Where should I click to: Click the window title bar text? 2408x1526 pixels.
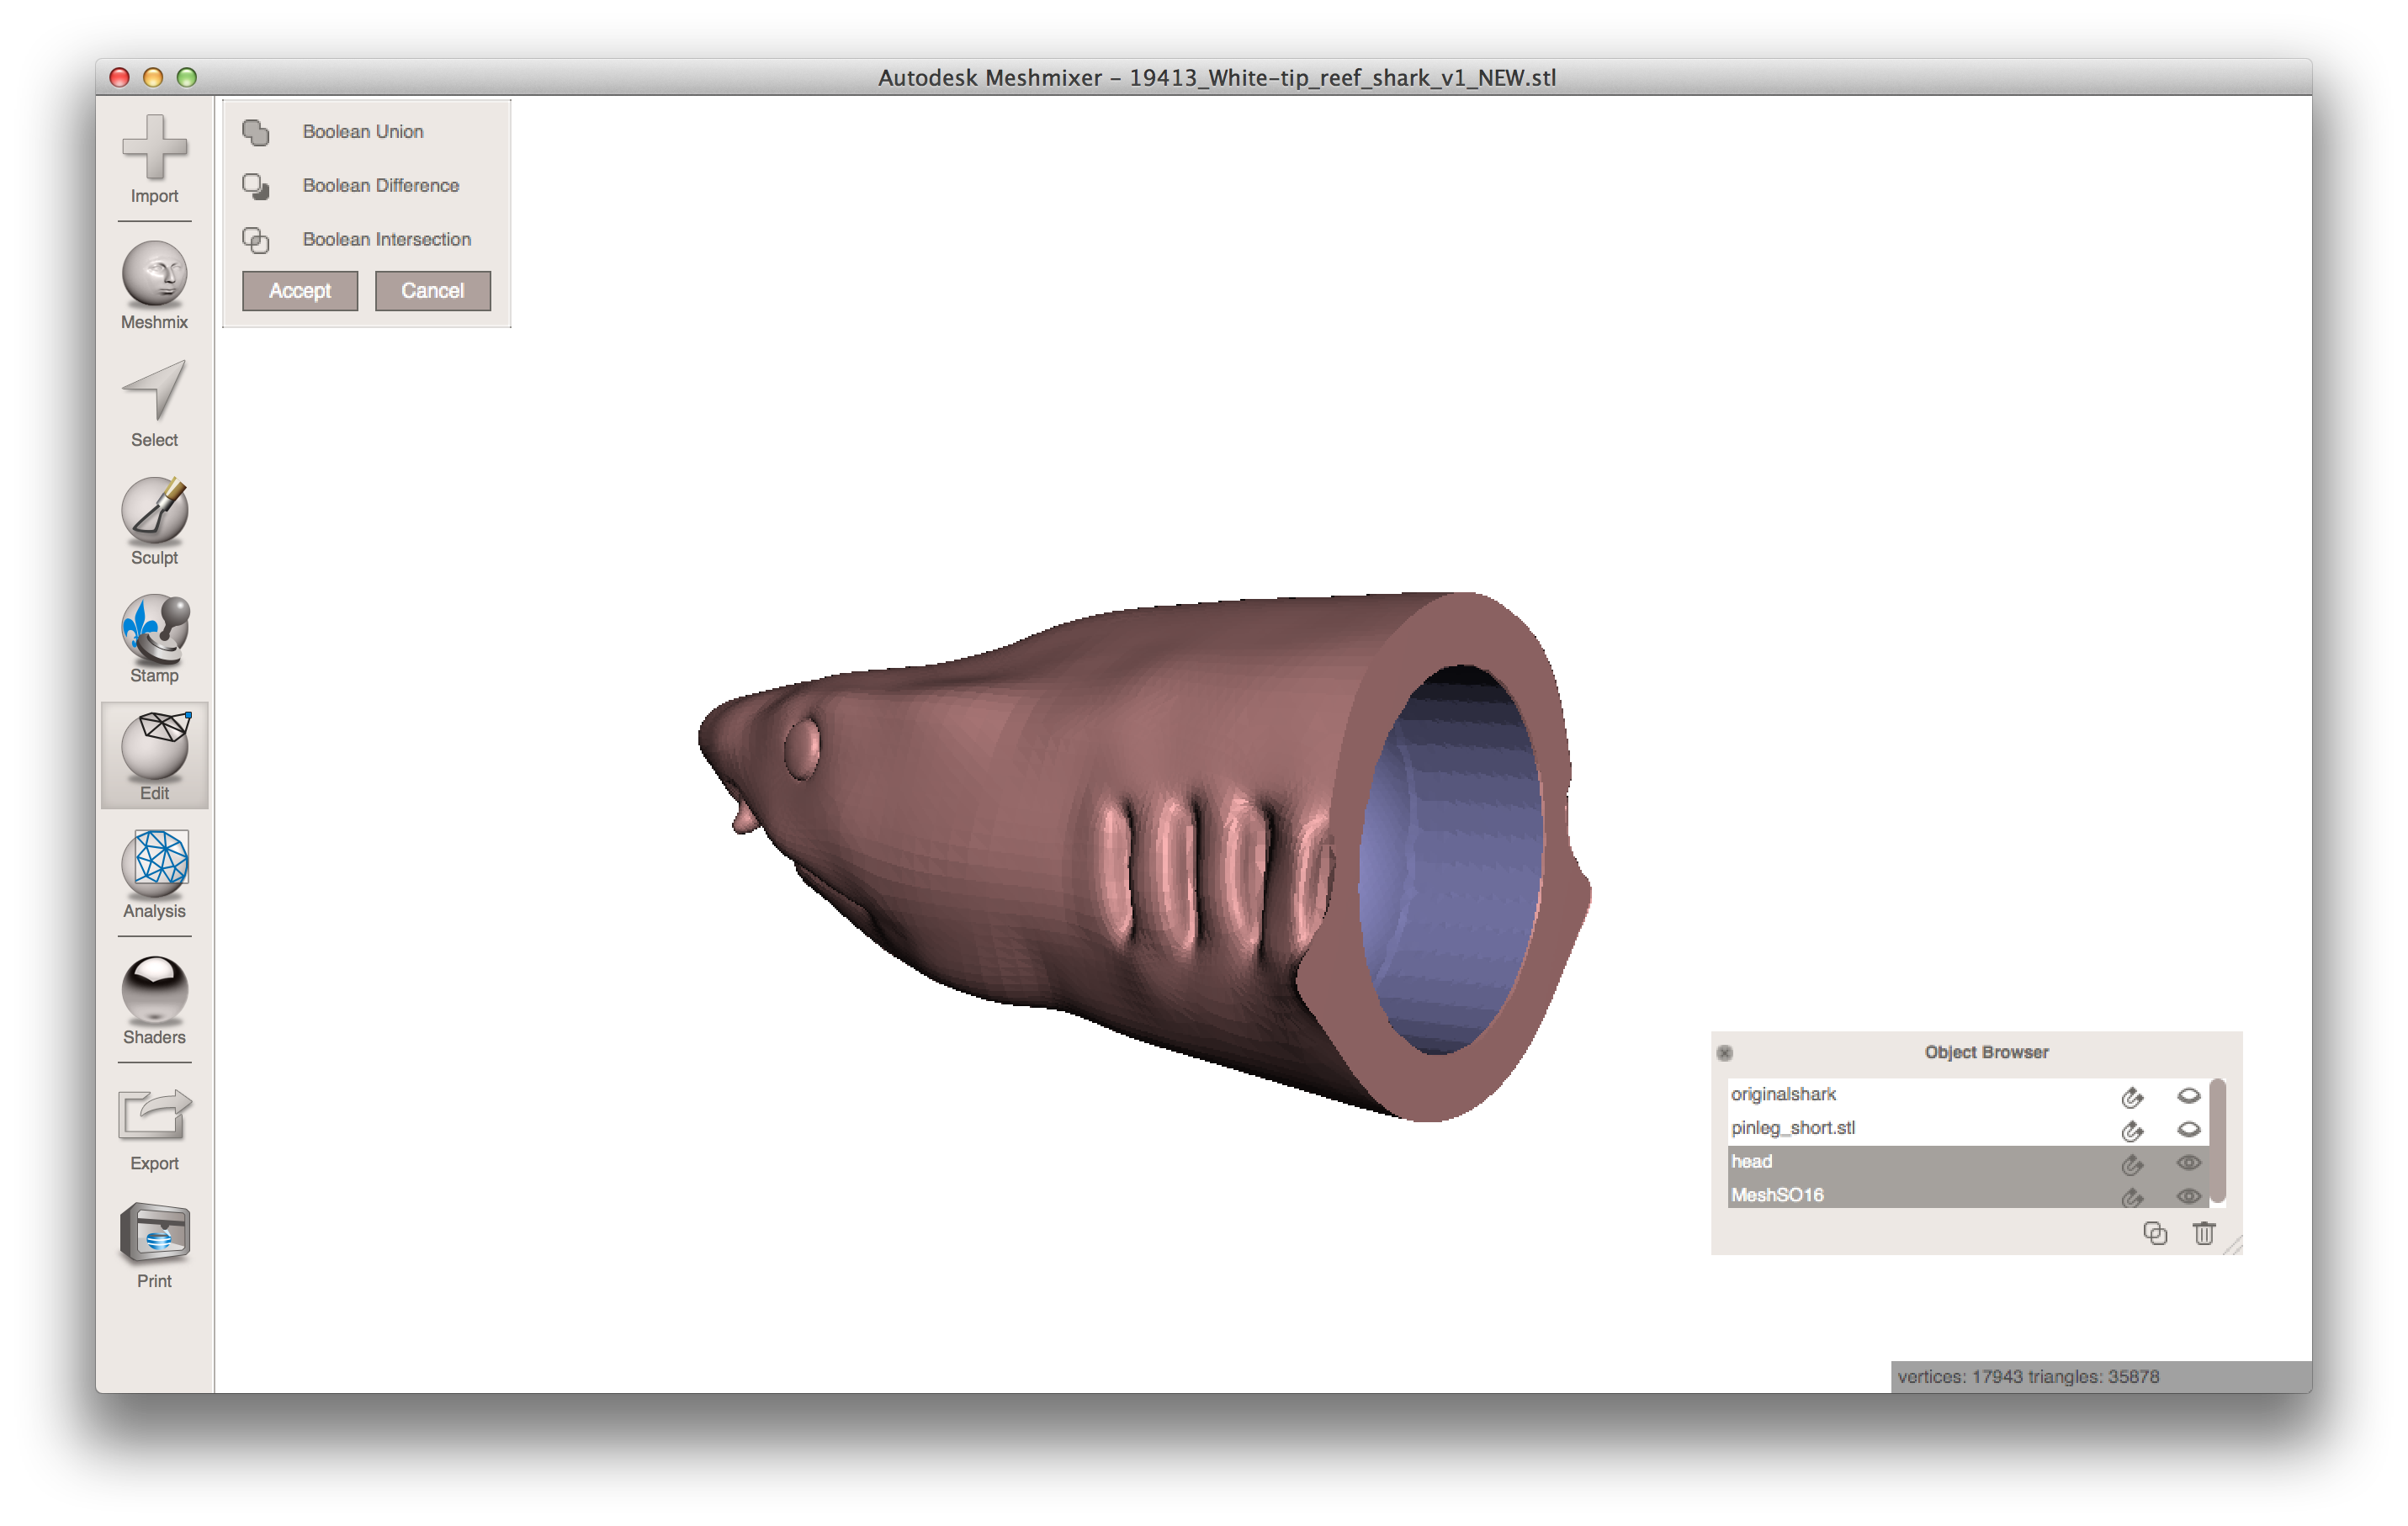1217,77
